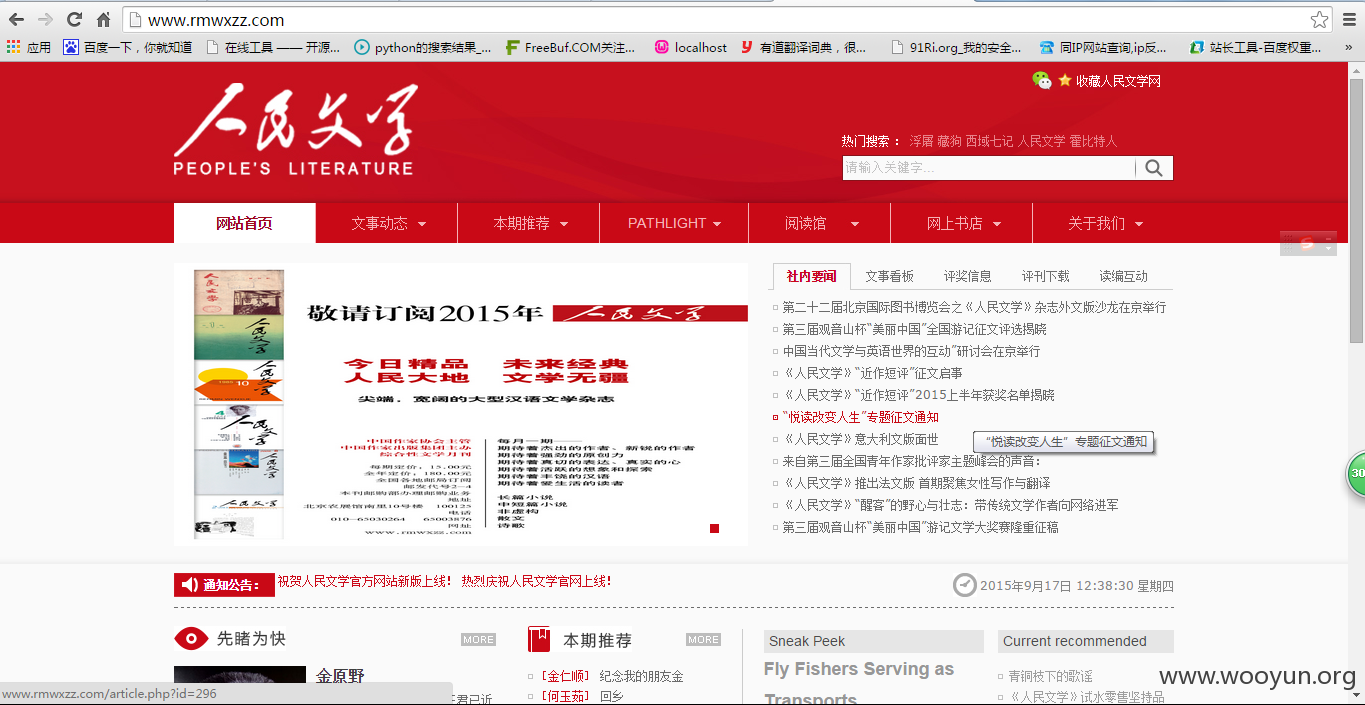Open the python search results bookmark

coord(423,47)
